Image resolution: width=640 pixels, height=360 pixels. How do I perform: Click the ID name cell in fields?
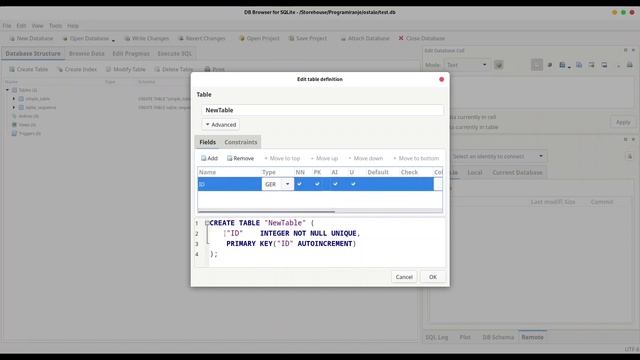pos(229,184)
